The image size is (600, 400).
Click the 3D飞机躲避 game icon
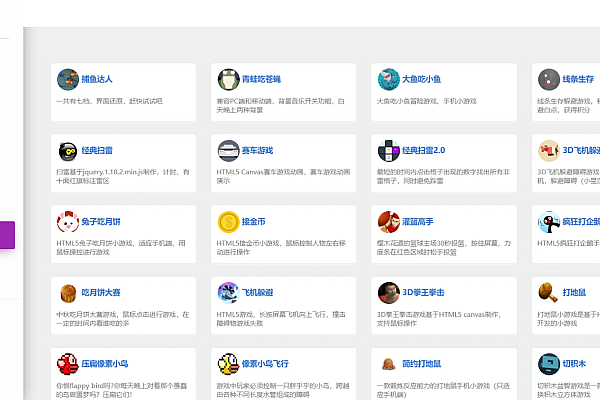pos(549,150)
